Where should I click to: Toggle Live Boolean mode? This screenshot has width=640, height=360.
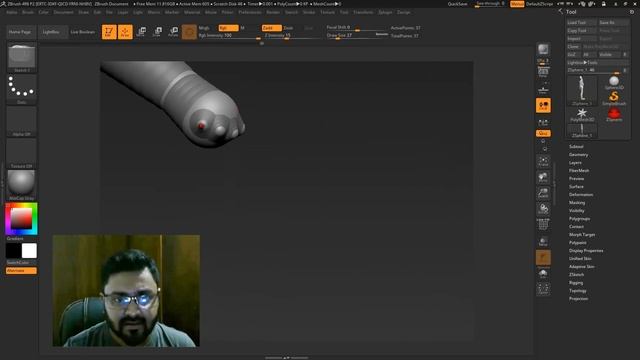click(83, 32)
